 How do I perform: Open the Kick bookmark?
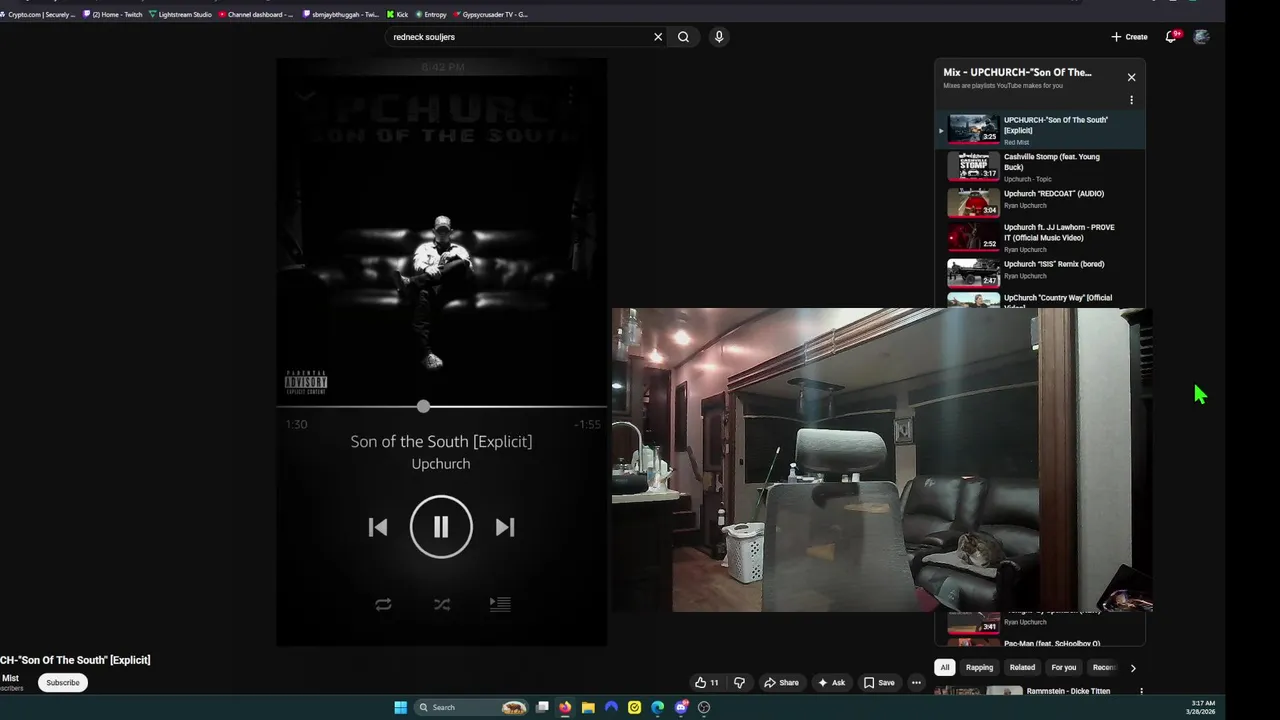[398, 14]
